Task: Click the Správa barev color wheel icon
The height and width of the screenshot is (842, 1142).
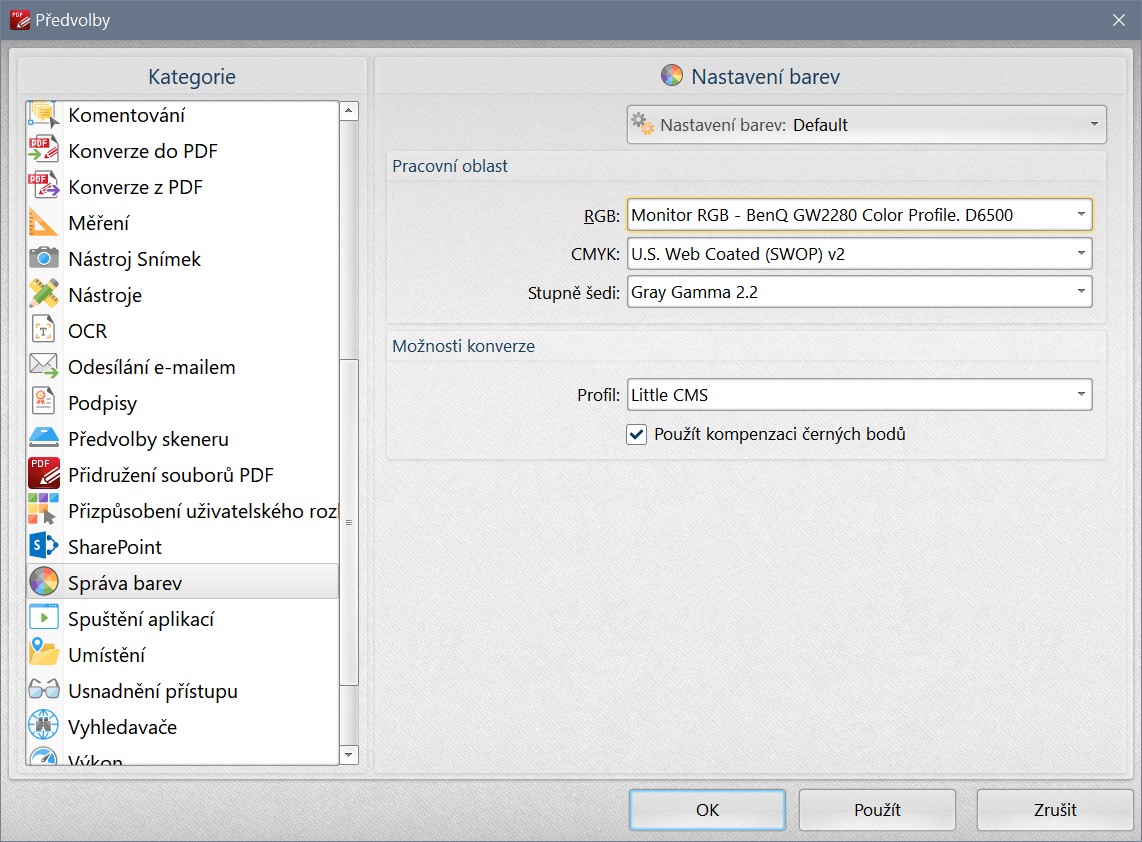Action: [44, 583]
